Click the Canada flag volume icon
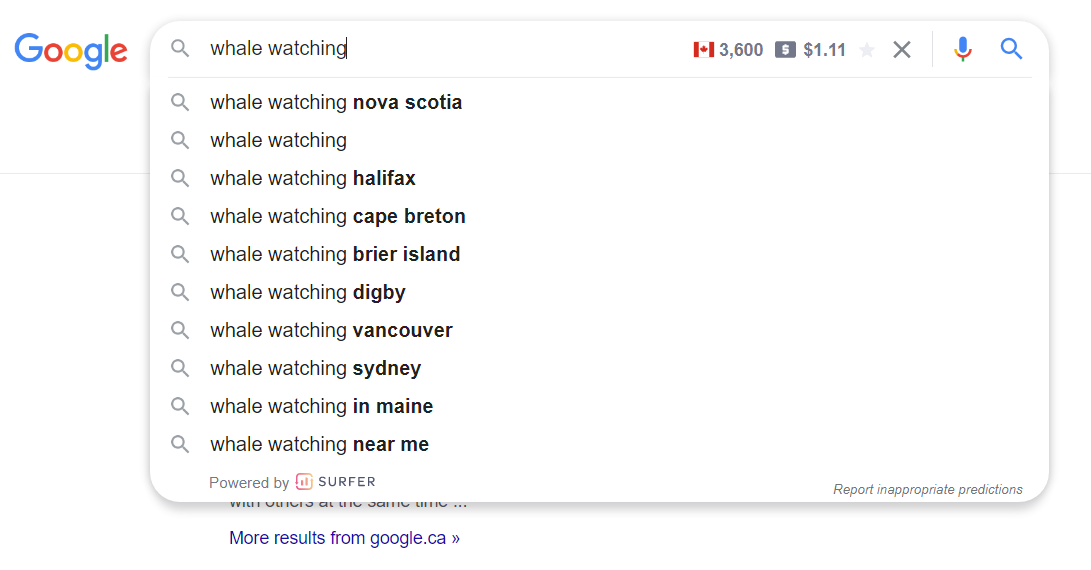The width and height of the screenshot is (1091, 570). [704, 50]
